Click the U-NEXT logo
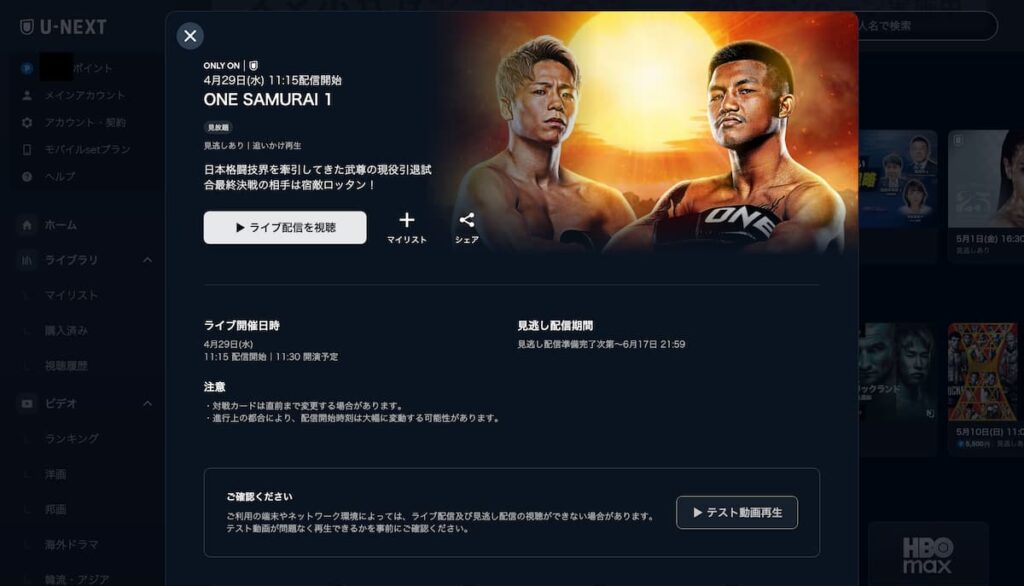1024x586 pixels. point(63,27)
